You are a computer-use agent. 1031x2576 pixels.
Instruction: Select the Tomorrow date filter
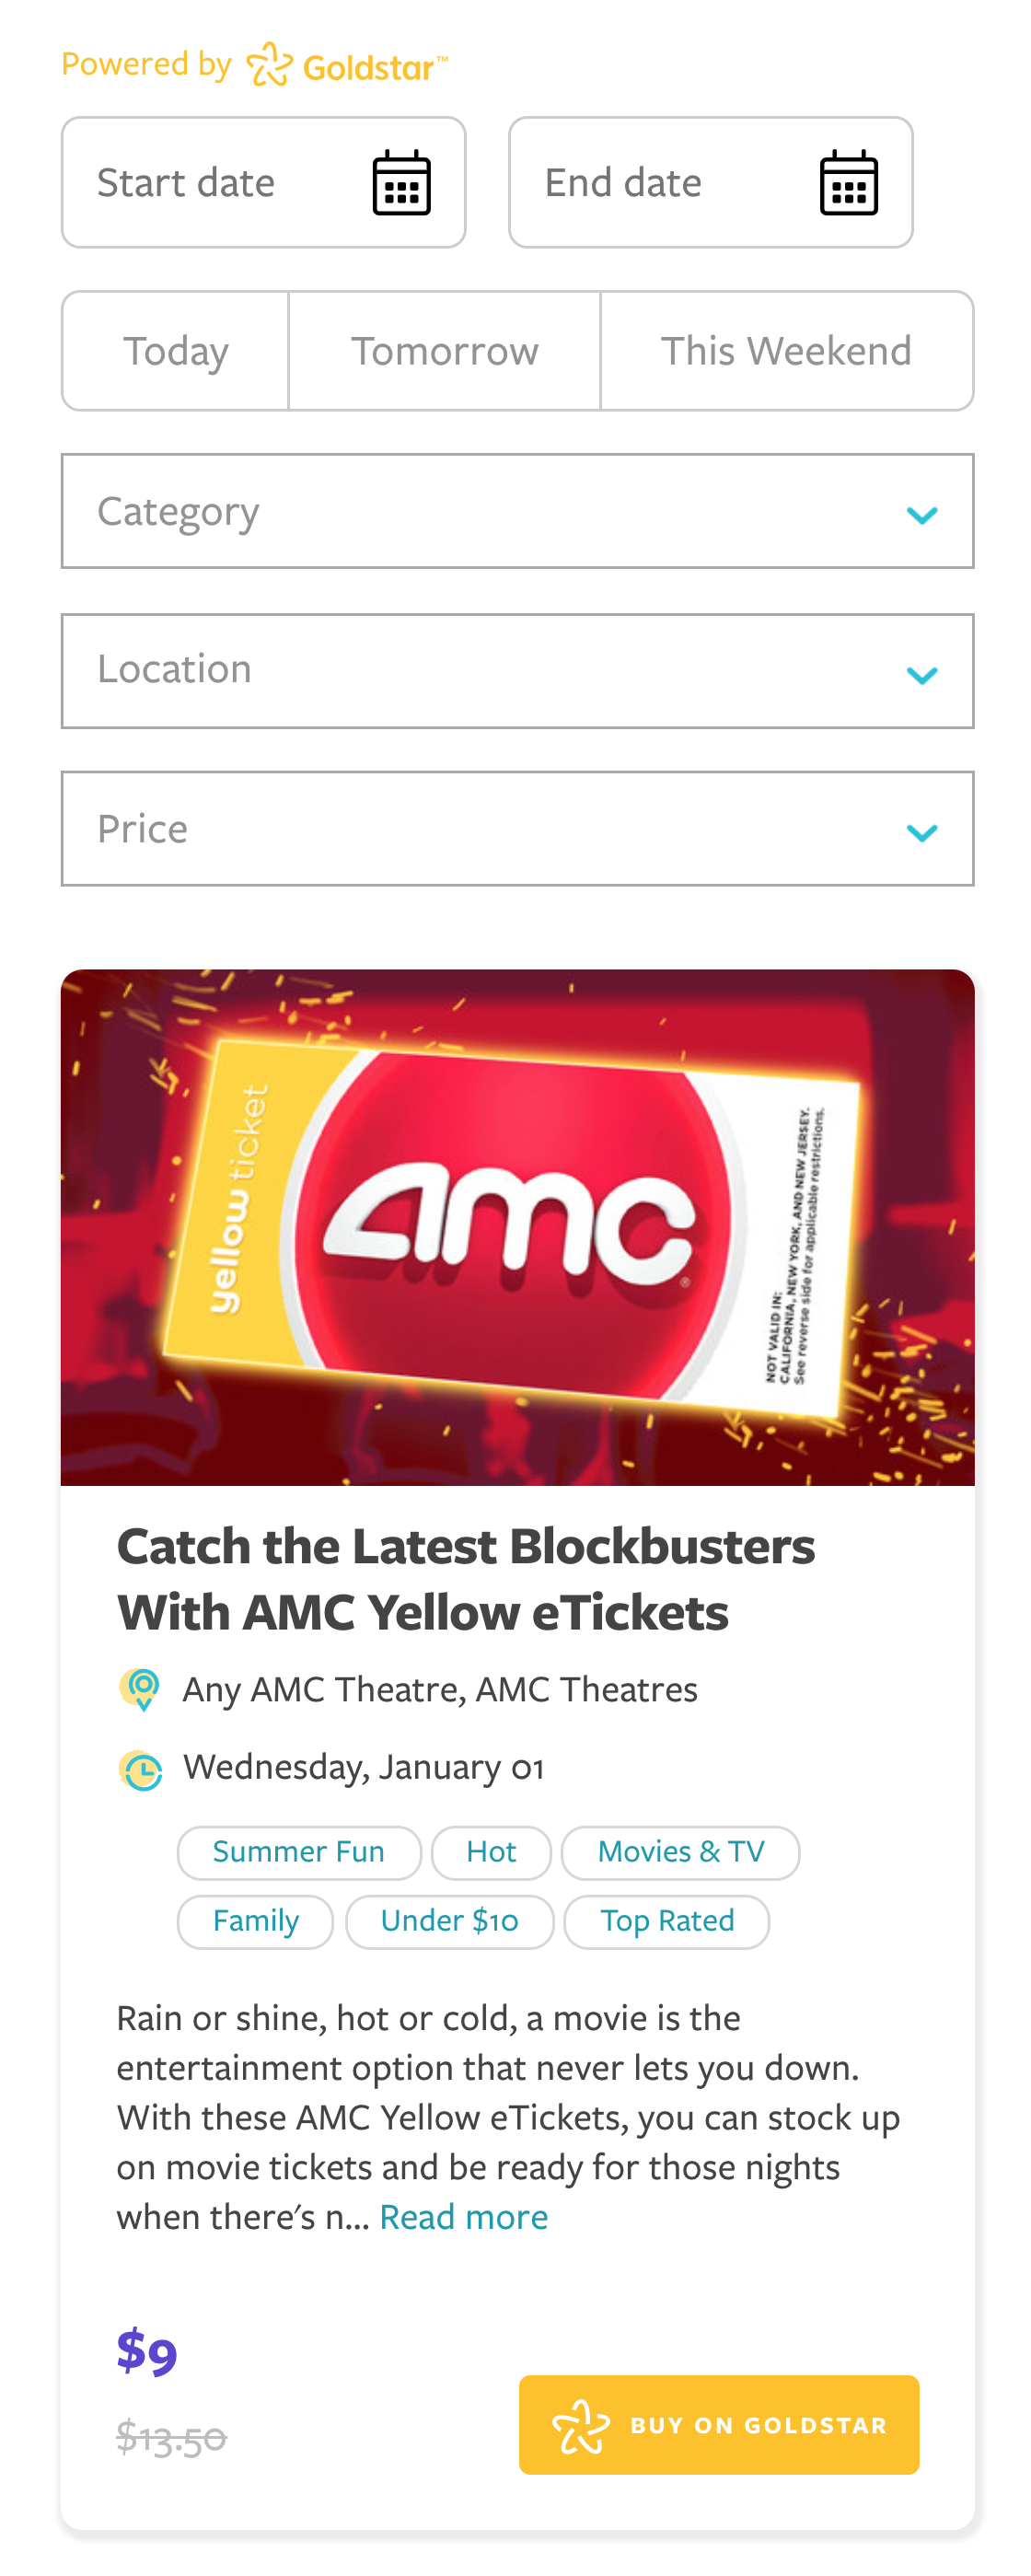click(444, 351)
